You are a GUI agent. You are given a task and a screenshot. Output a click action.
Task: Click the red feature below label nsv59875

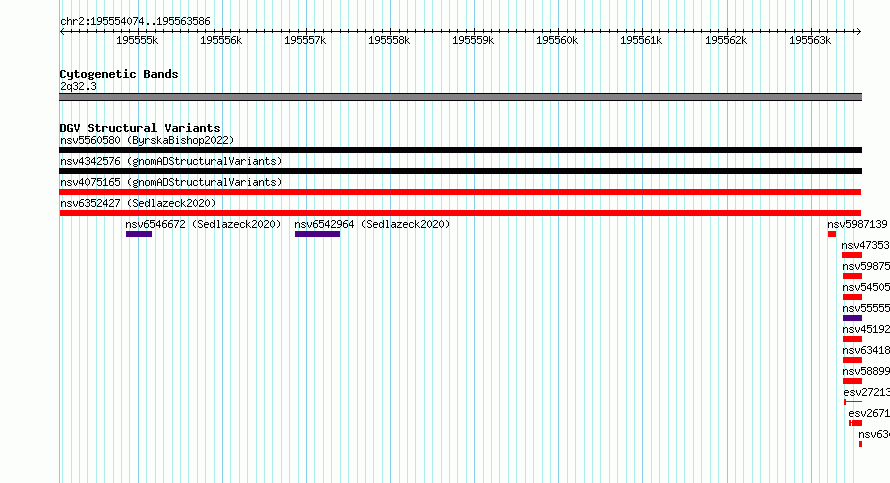[x=853, y=276]
